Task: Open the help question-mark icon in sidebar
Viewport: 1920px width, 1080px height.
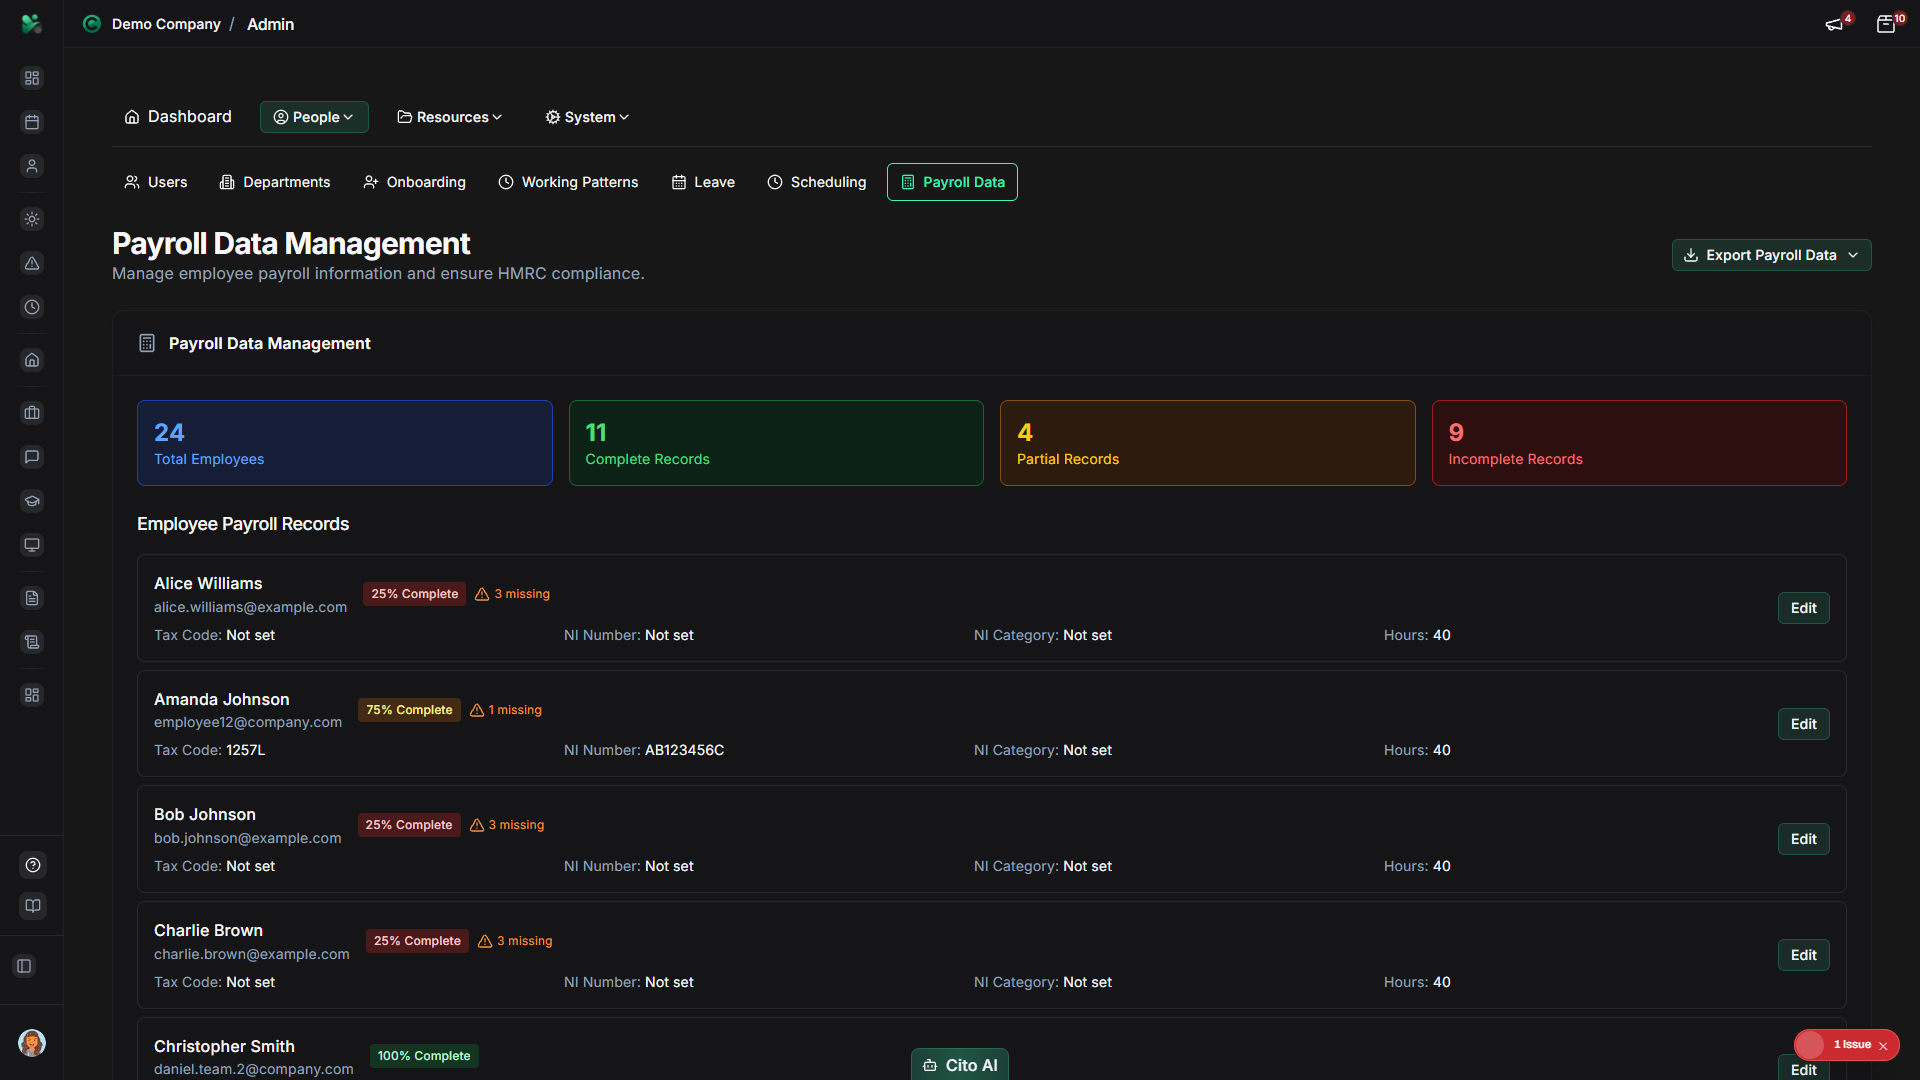Action: click(32, 865)
